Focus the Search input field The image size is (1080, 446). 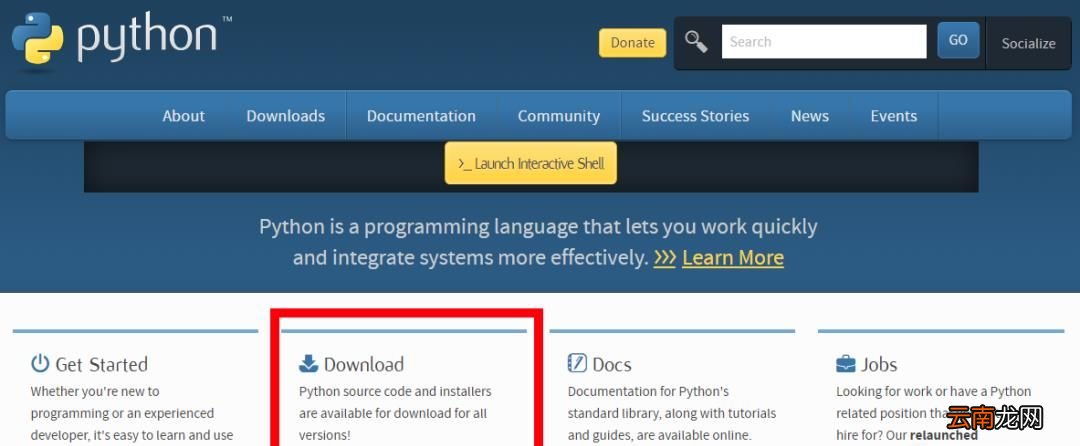tap(824, 41)
